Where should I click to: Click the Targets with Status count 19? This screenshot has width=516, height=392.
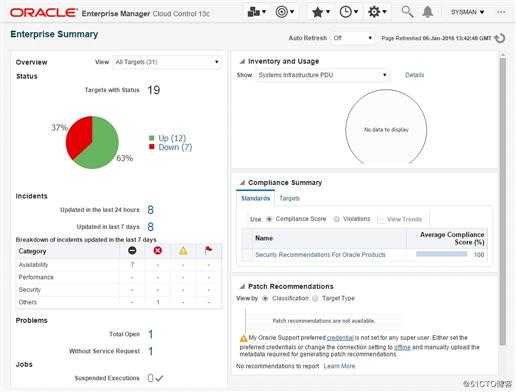(x=154, y=90)
